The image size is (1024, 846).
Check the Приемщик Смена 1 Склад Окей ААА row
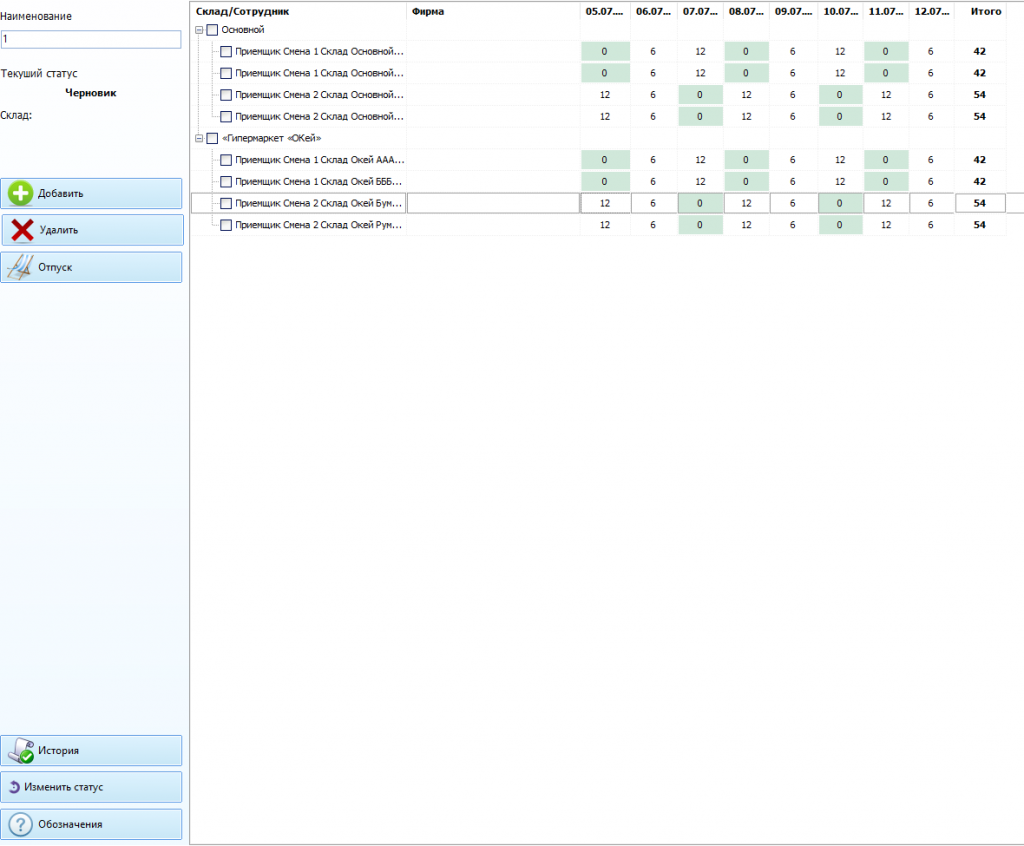[226, 159]
